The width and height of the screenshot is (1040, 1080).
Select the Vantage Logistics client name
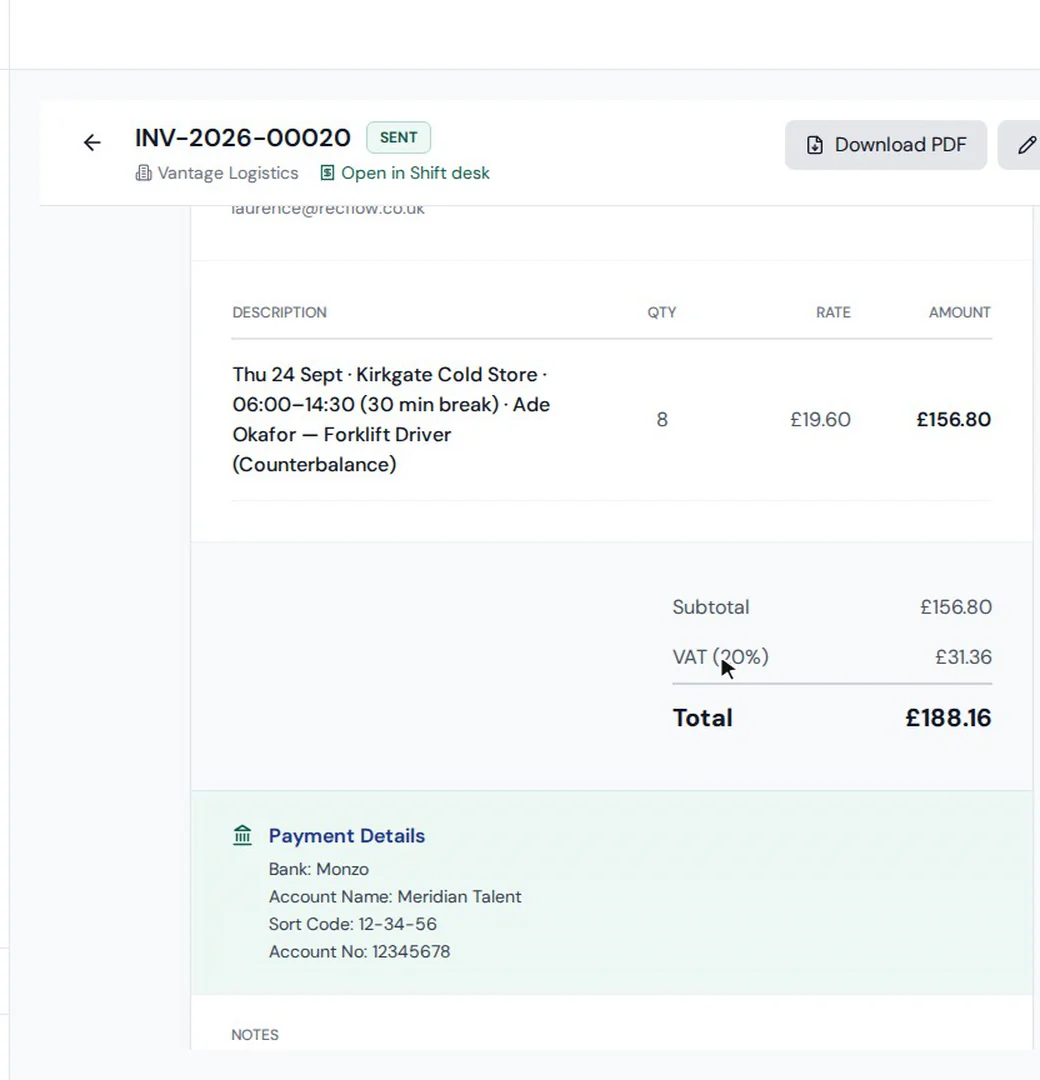pos(228,173)
